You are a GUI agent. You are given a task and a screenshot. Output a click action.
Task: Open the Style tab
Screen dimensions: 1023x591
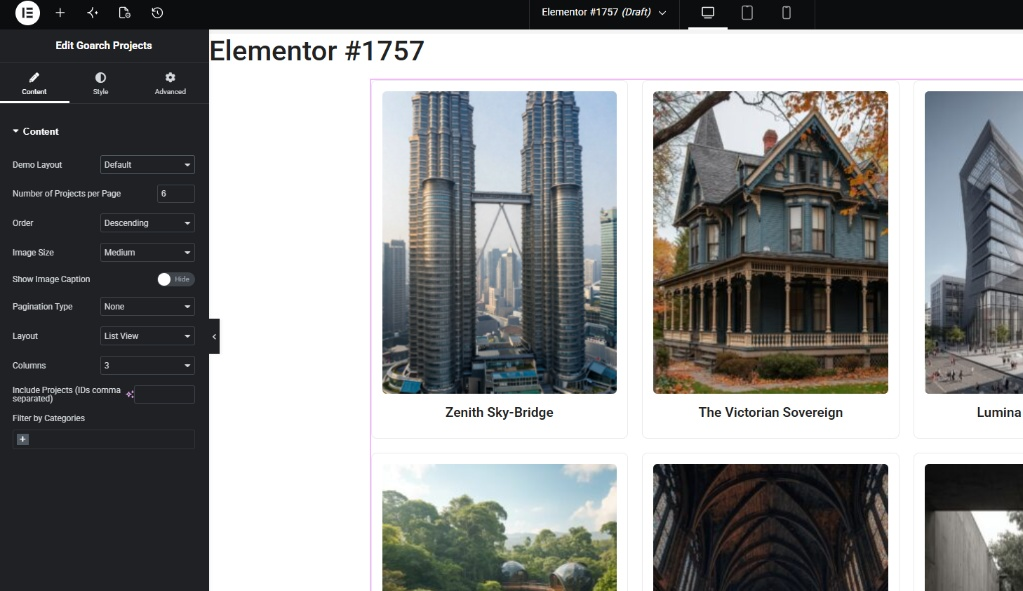coord(100,83)
